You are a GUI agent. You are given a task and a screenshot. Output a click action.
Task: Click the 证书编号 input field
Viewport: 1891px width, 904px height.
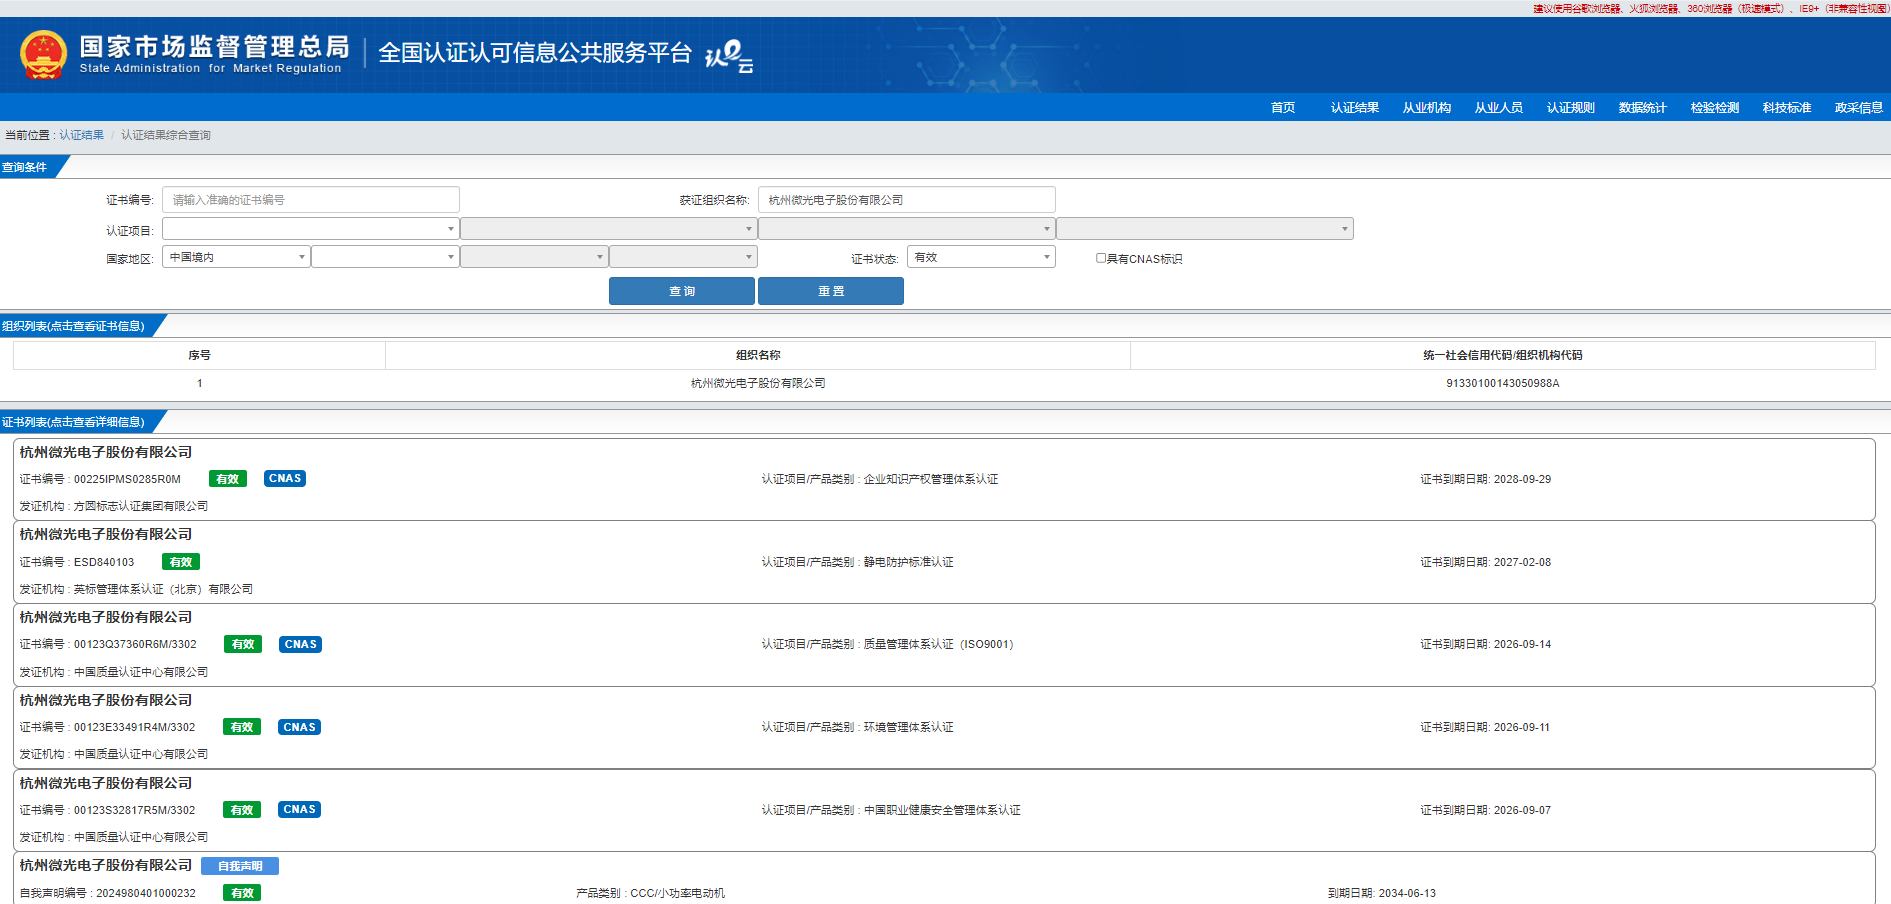click(310, 200)
